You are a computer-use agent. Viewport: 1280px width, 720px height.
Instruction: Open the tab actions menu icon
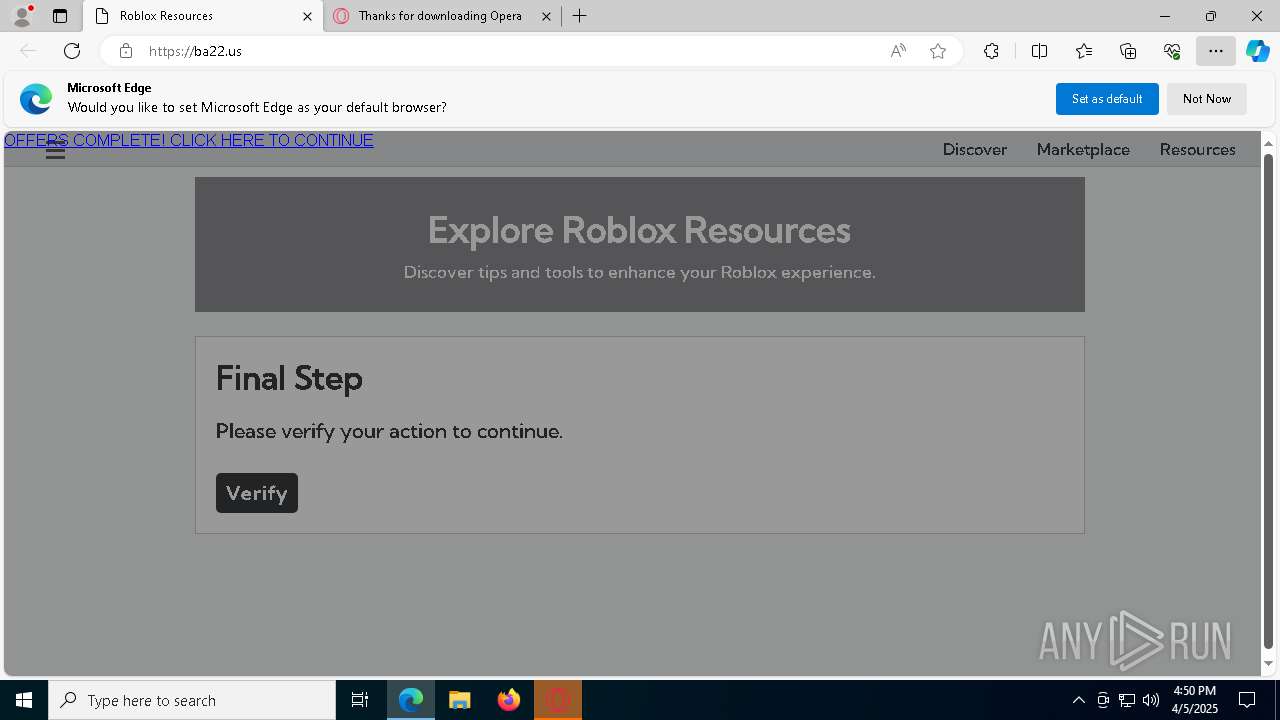(60, 16)
